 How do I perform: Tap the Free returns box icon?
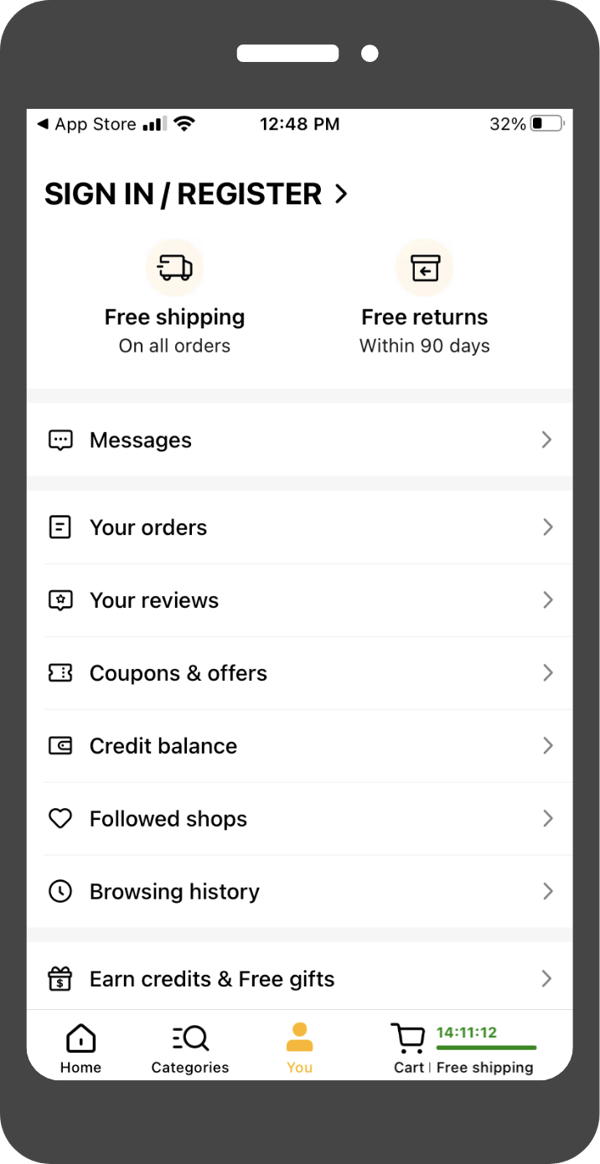(424, 267)
